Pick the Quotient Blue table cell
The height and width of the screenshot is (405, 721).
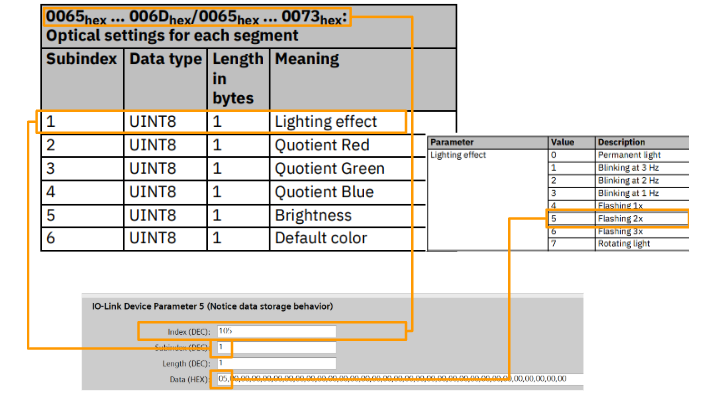click(x=324, y=191)
